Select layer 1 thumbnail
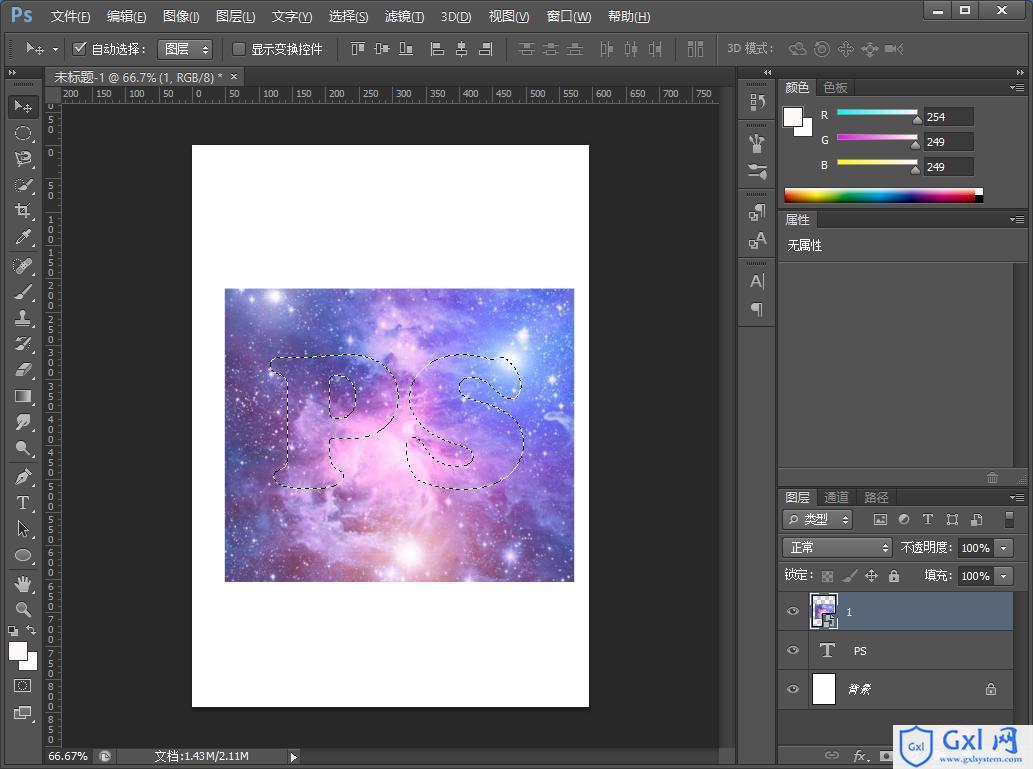The width and height of the screenshot is (1033, 769). coord(824,611)
